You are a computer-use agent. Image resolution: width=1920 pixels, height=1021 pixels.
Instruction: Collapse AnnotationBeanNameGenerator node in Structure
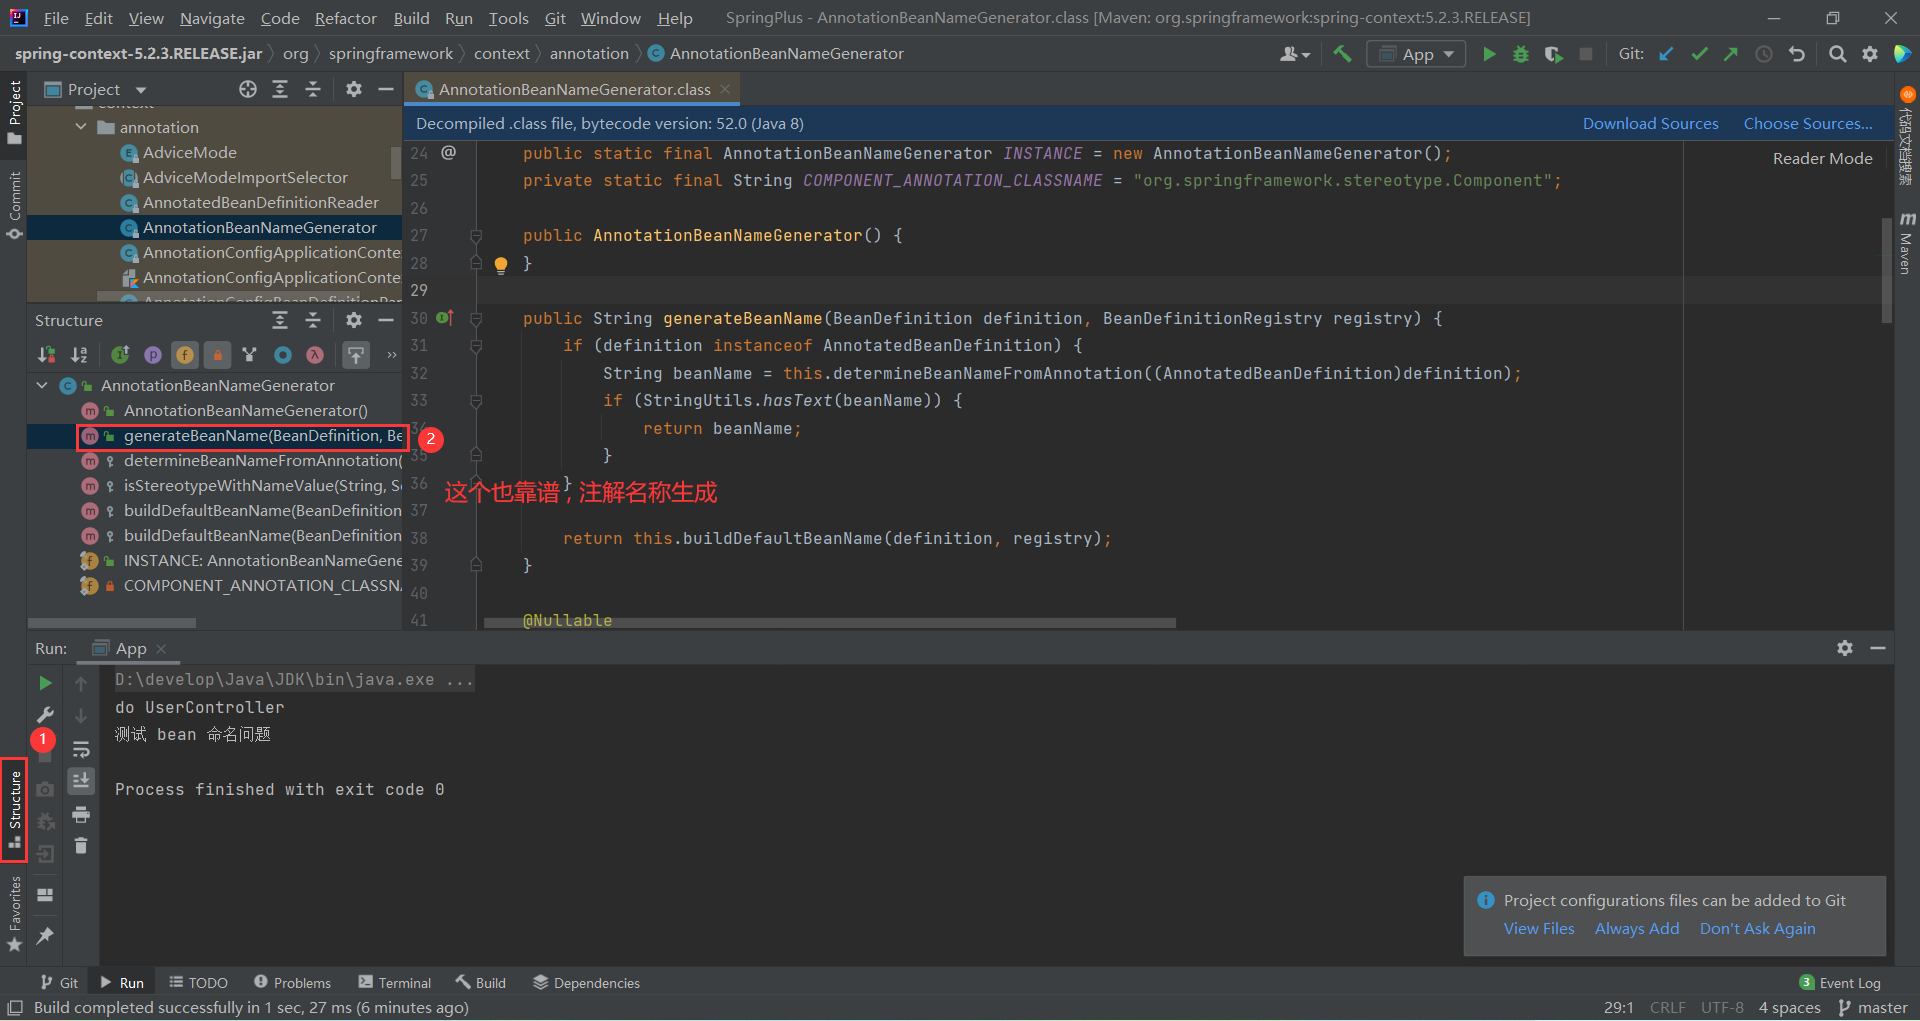(42, 385)
